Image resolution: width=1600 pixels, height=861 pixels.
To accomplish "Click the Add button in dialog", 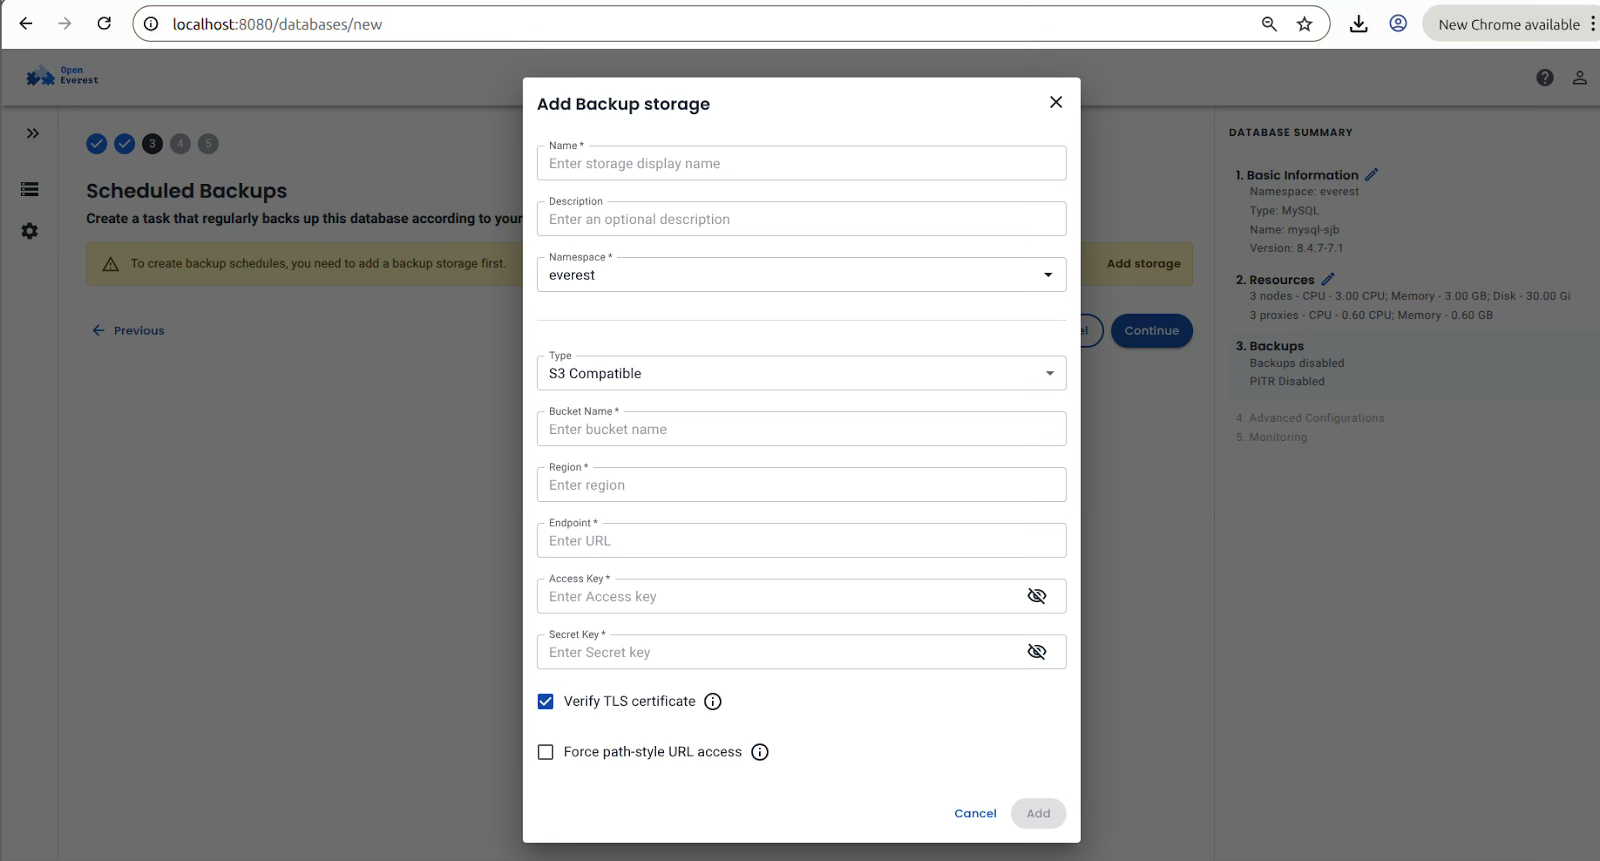I will (x=1038, y=814).
